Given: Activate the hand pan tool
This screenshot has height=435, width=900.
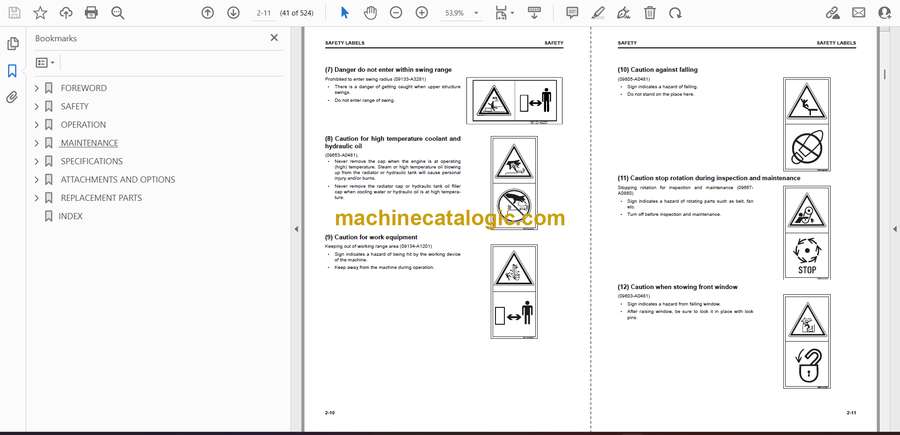Looking at the screenshot, I should [370, 13].
